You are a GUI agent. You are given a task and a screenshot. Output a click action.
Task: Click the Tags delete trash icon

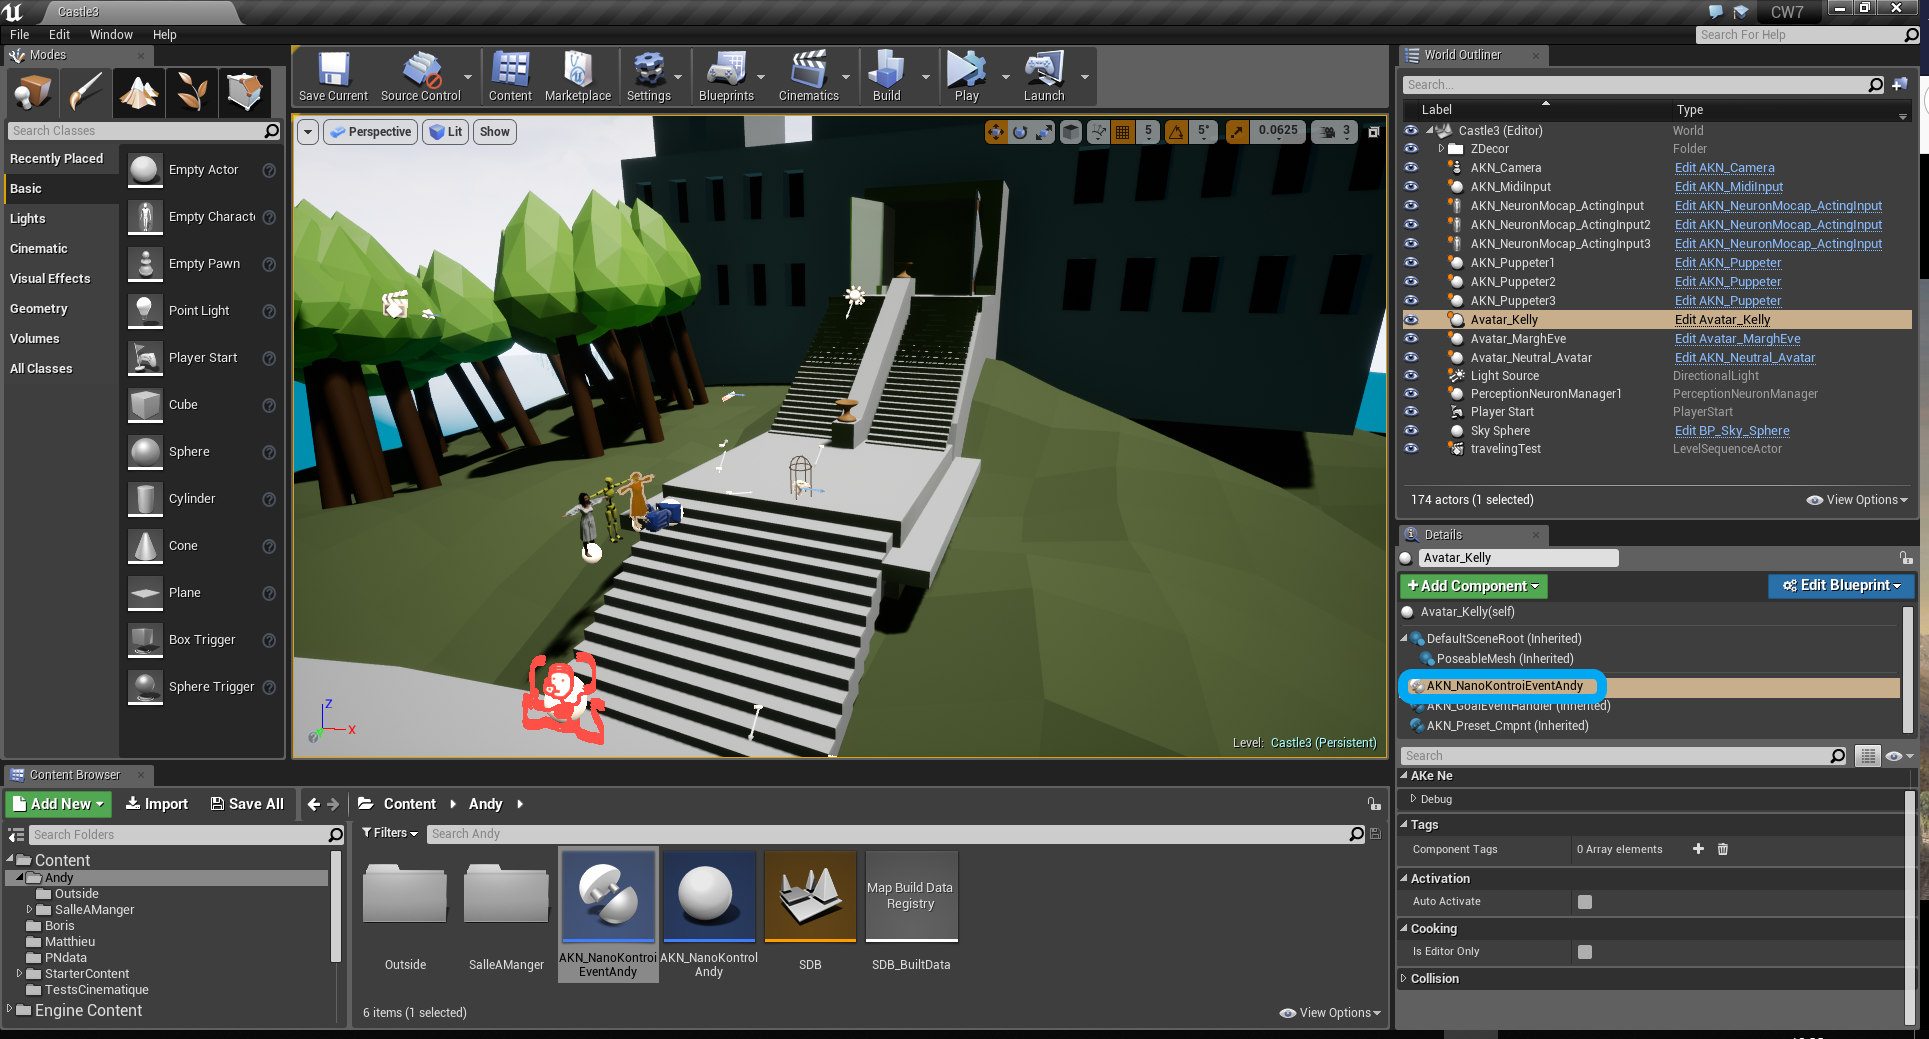[x=1722, y=849]
